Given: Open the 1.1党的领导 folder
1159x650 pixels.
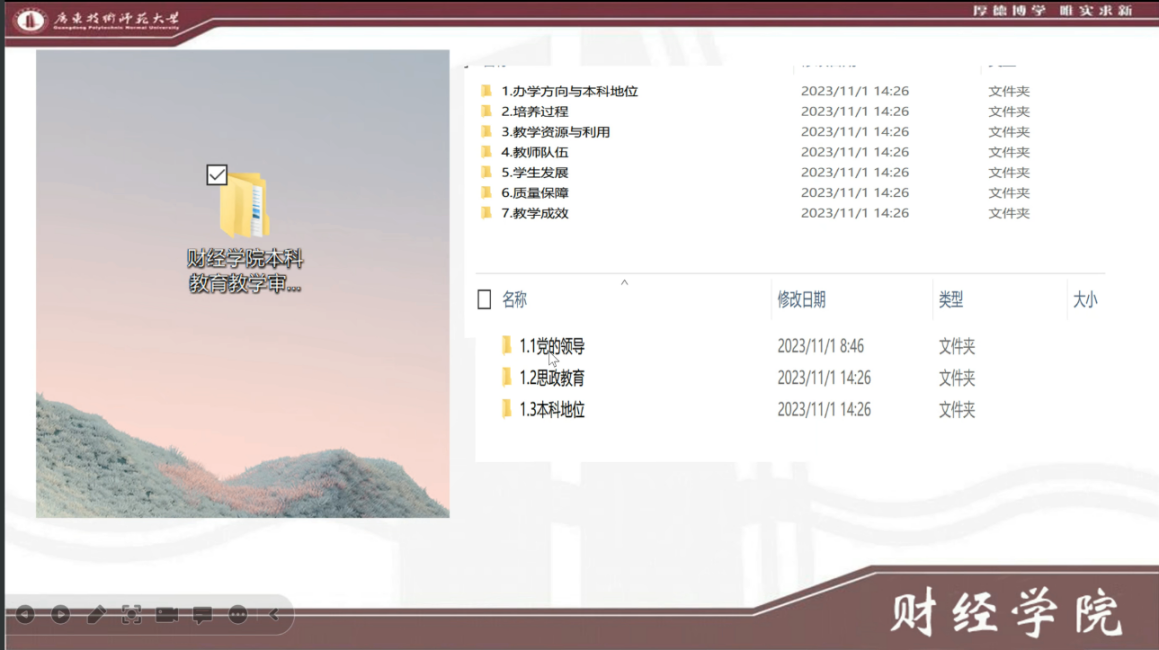Looking at the screenshot, I should 551,347.
